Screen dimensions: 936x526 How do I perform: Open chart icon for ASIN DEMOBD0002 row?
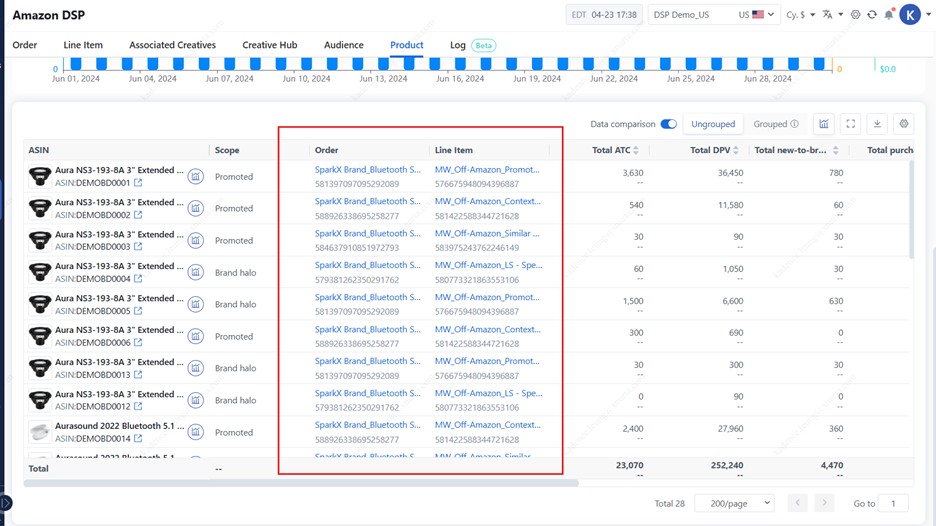pyautogui.click(x=196, y=208)
